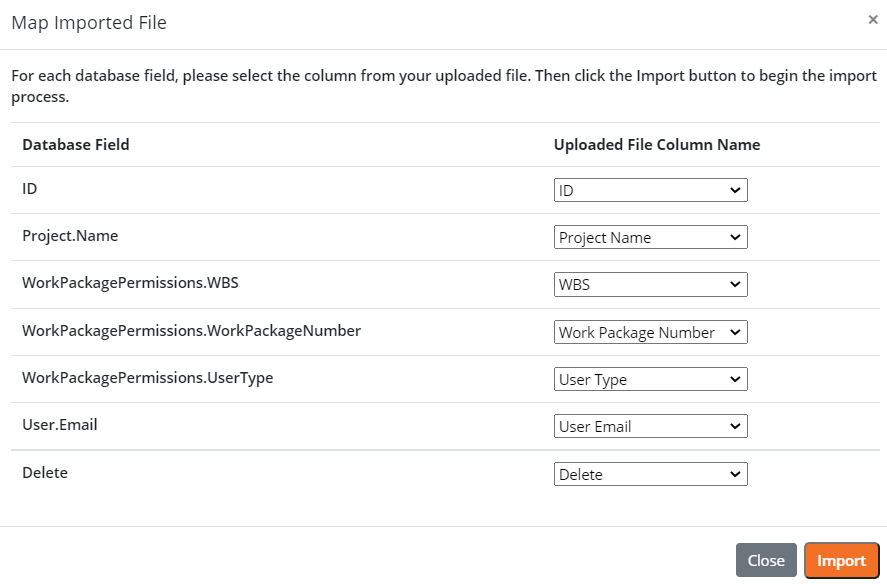The image size is (887, 584).
Task: Click the WorkPackagePermissions.WBS field label
Action: click(130, 283)
